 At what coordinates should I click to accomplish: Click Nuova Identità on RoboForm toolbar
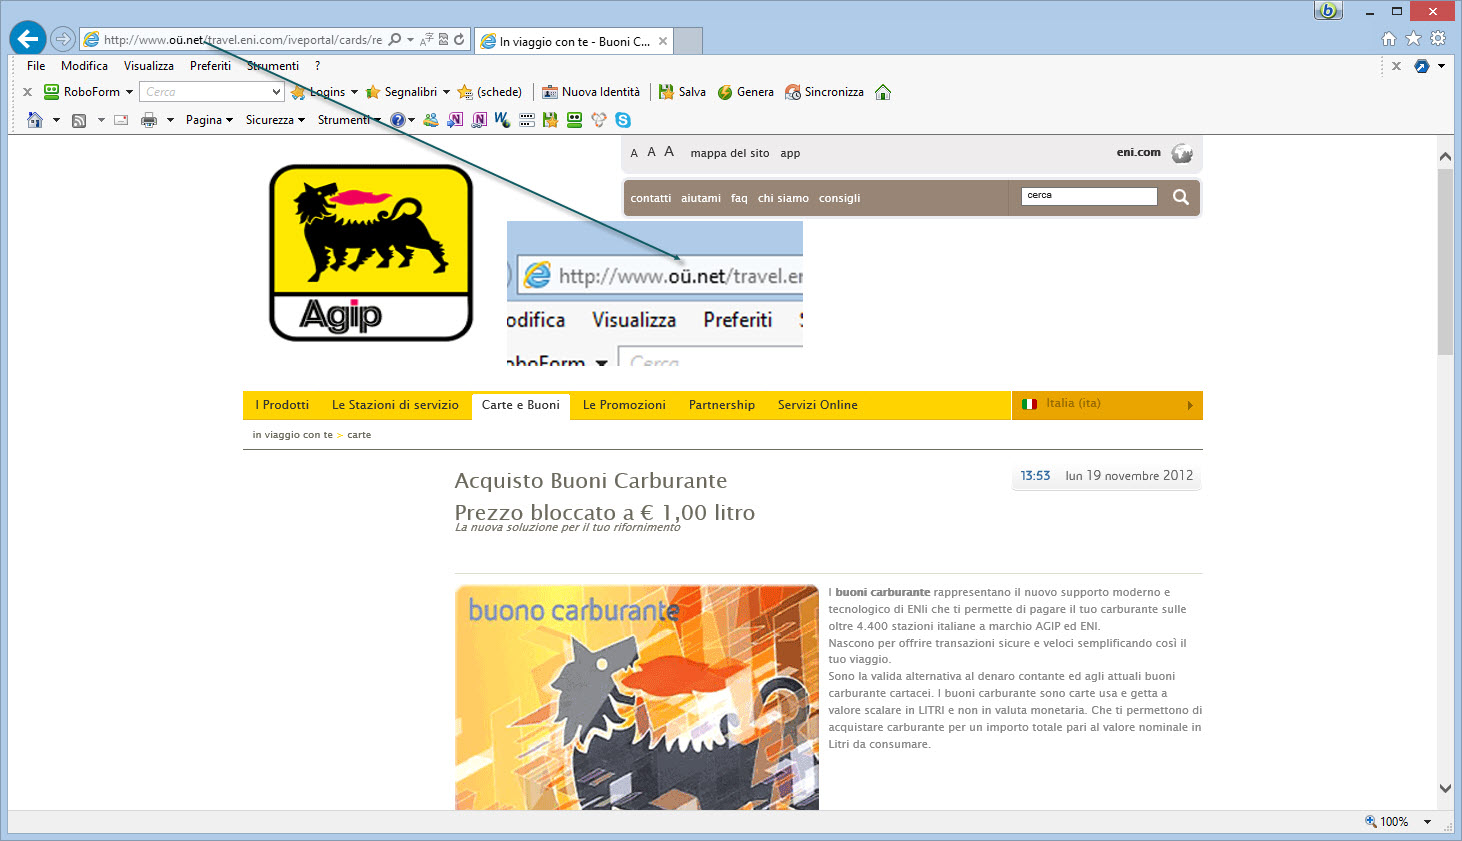(x=591, y=92)
